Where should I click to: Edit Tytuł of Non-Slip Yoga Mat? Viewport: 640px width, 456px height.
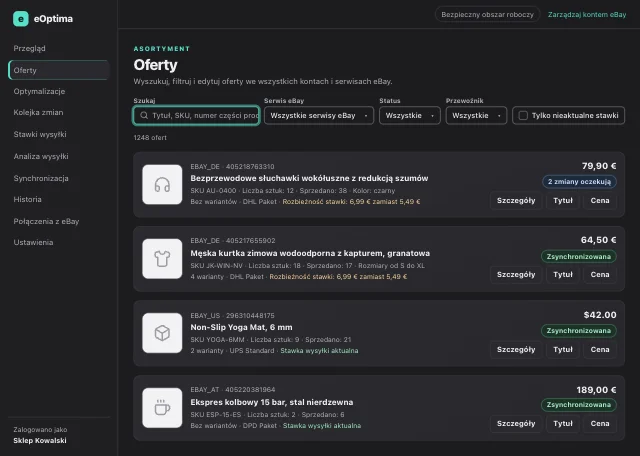pyautogui.click(x=563, y=349)
